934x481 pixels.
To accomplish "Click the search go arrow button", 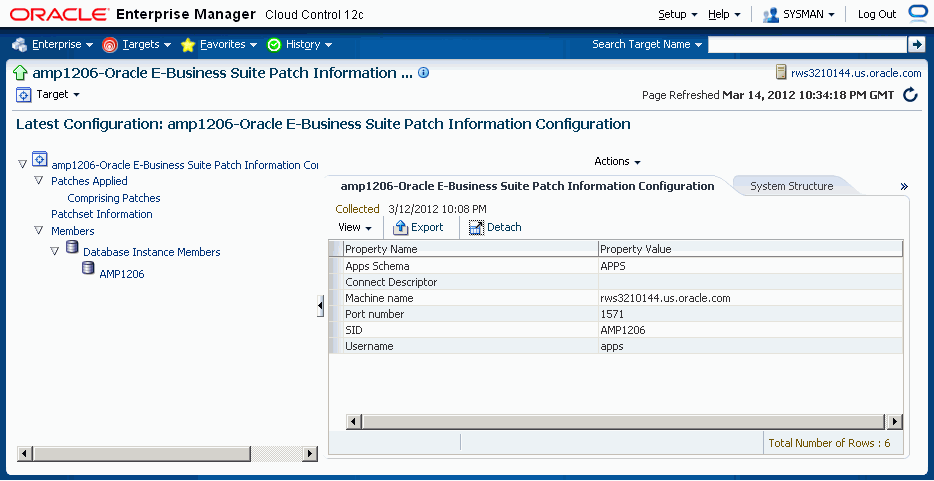I will pyautogui.click(x=916, y=44).
